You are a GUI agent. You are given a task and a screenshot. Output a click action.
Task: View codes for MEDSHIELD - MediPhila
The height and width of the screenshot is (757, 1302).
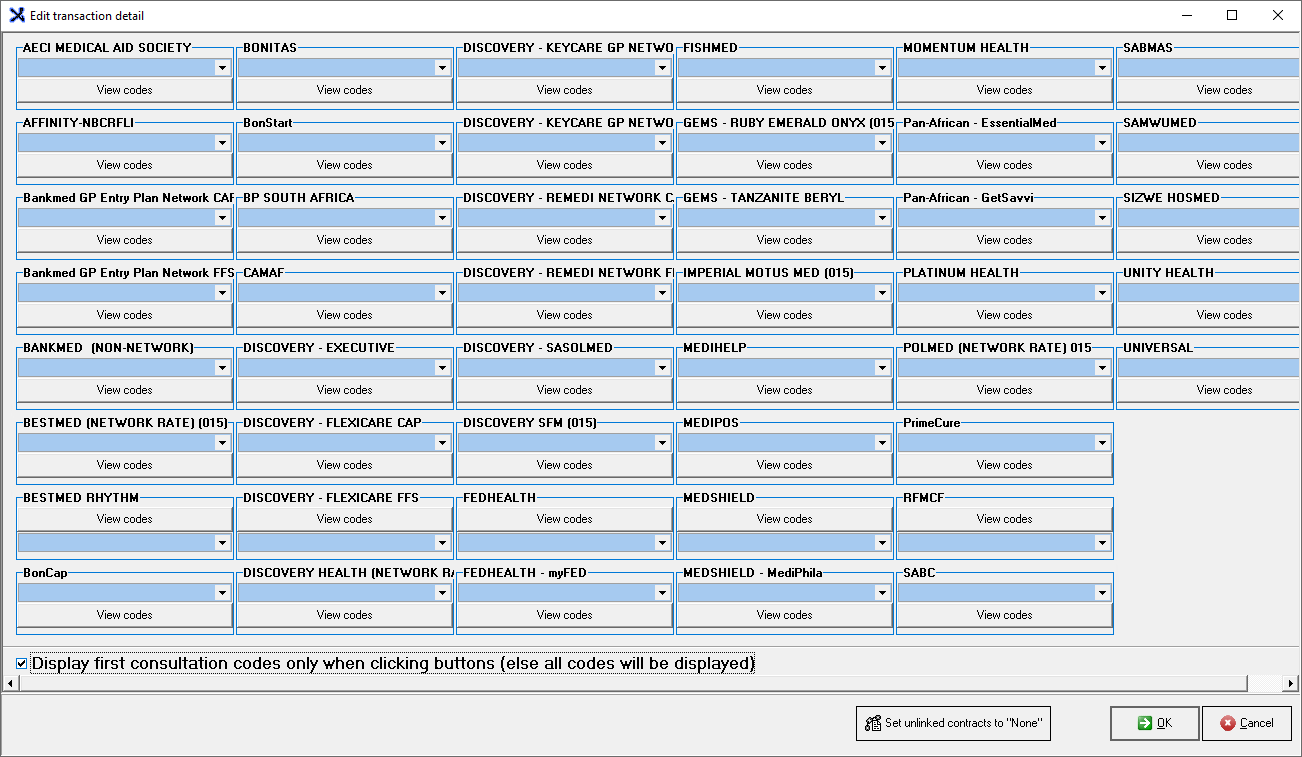click(x=785, y=615)
